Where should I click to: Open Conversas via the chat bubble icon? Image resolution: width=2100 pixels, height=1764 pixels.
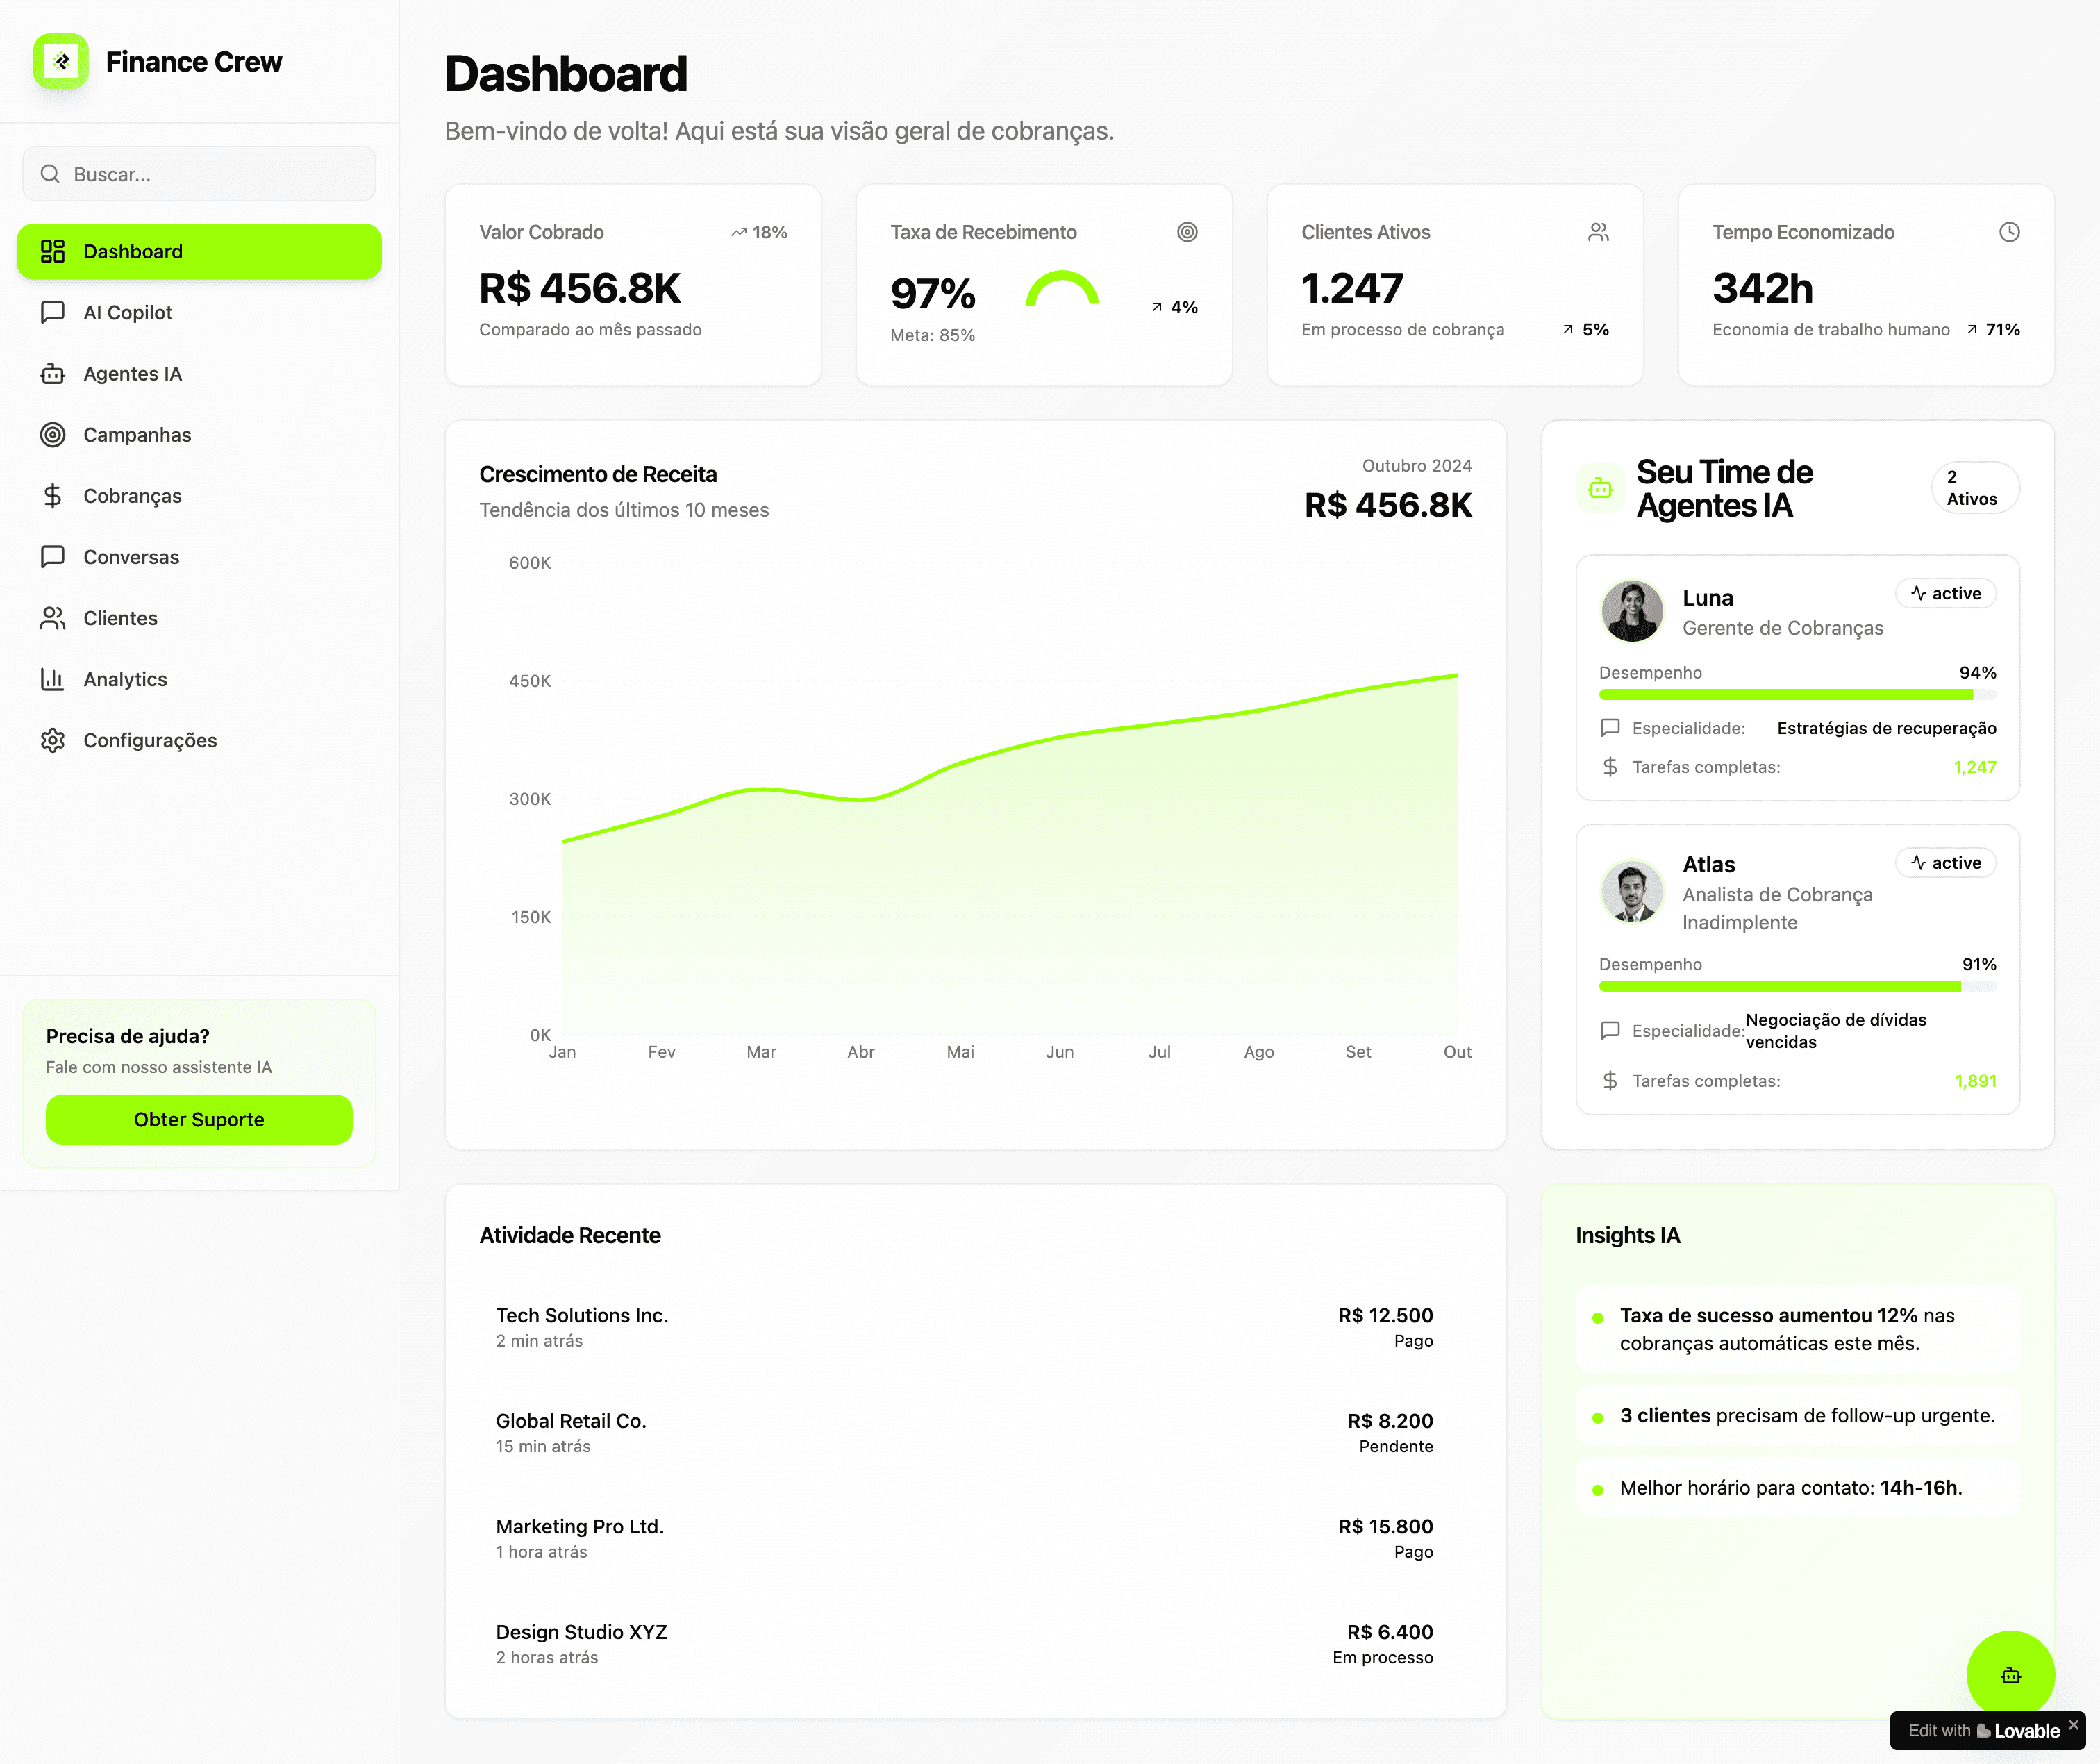click(x=53, y=556)
